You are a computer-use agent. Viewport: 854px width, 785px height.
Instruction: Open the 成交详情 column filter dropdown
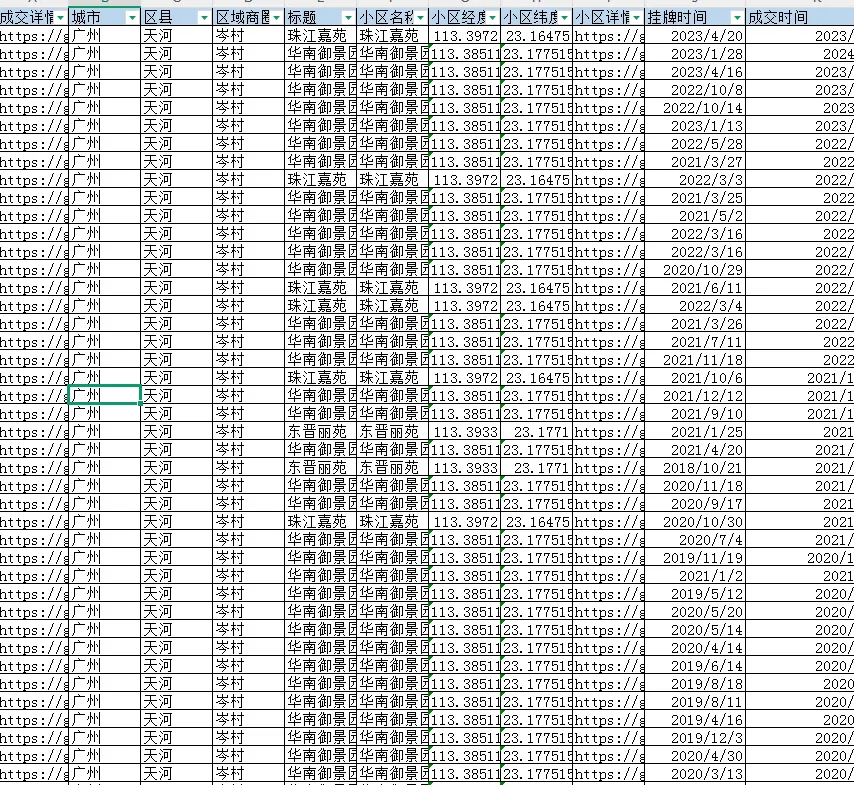coord(60,18)
